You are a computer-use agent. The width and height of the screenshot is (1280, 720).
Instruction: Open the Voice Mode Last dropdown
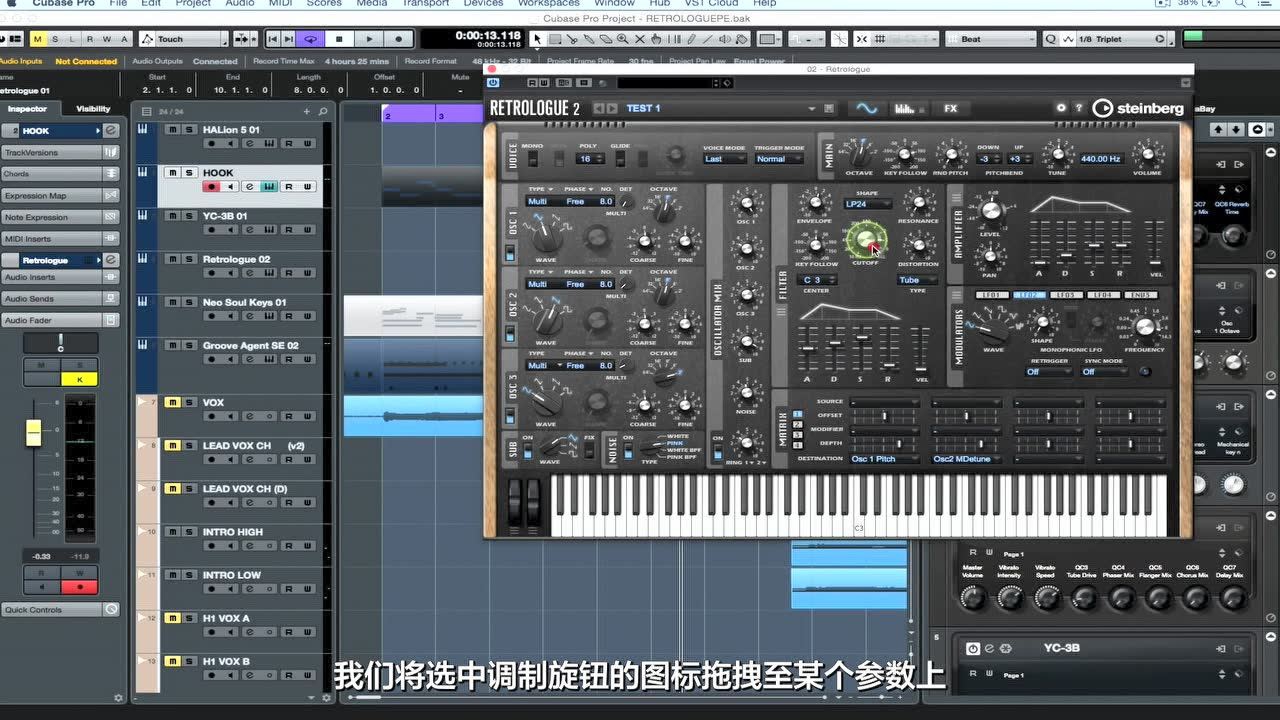click(x=724, y=159)
